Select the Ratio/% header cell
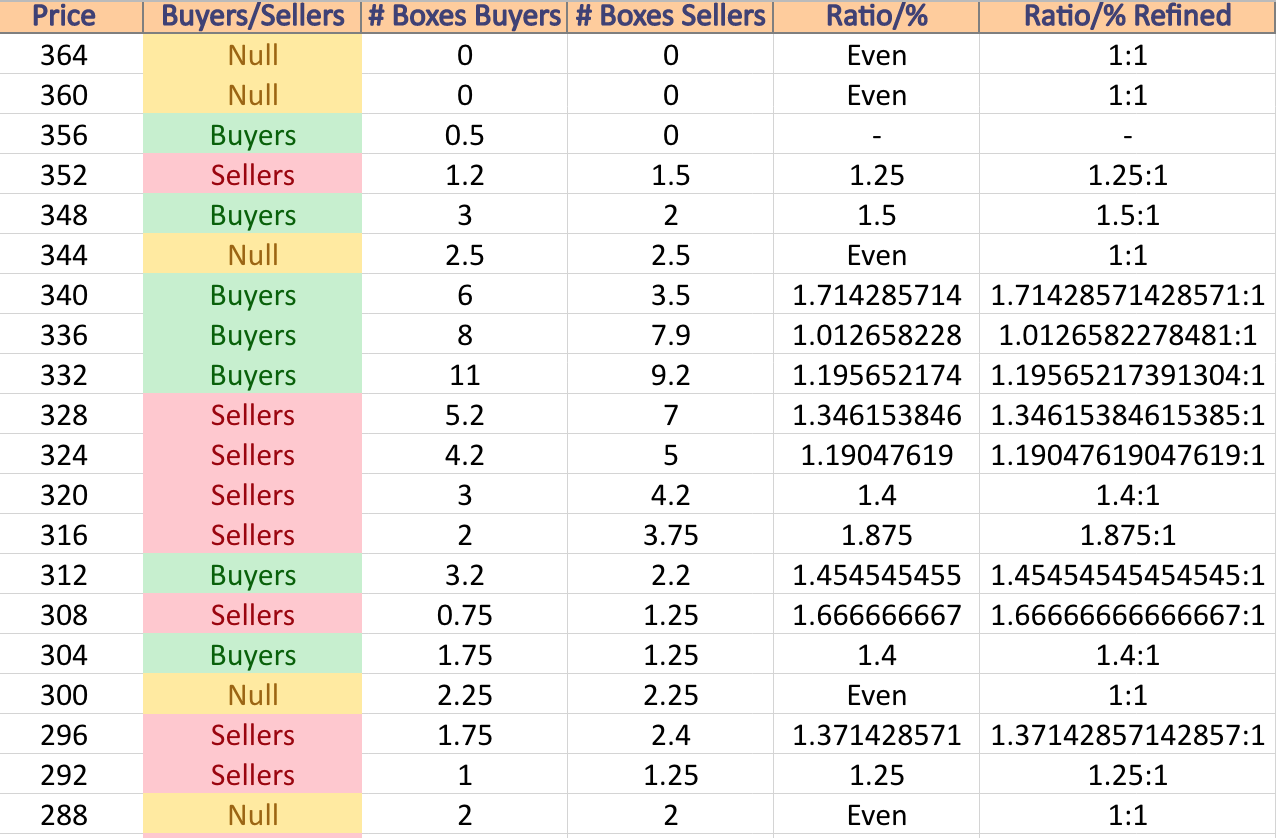Screen dimensions: 1276x838 pyautogui.click(x=876, y=16)
